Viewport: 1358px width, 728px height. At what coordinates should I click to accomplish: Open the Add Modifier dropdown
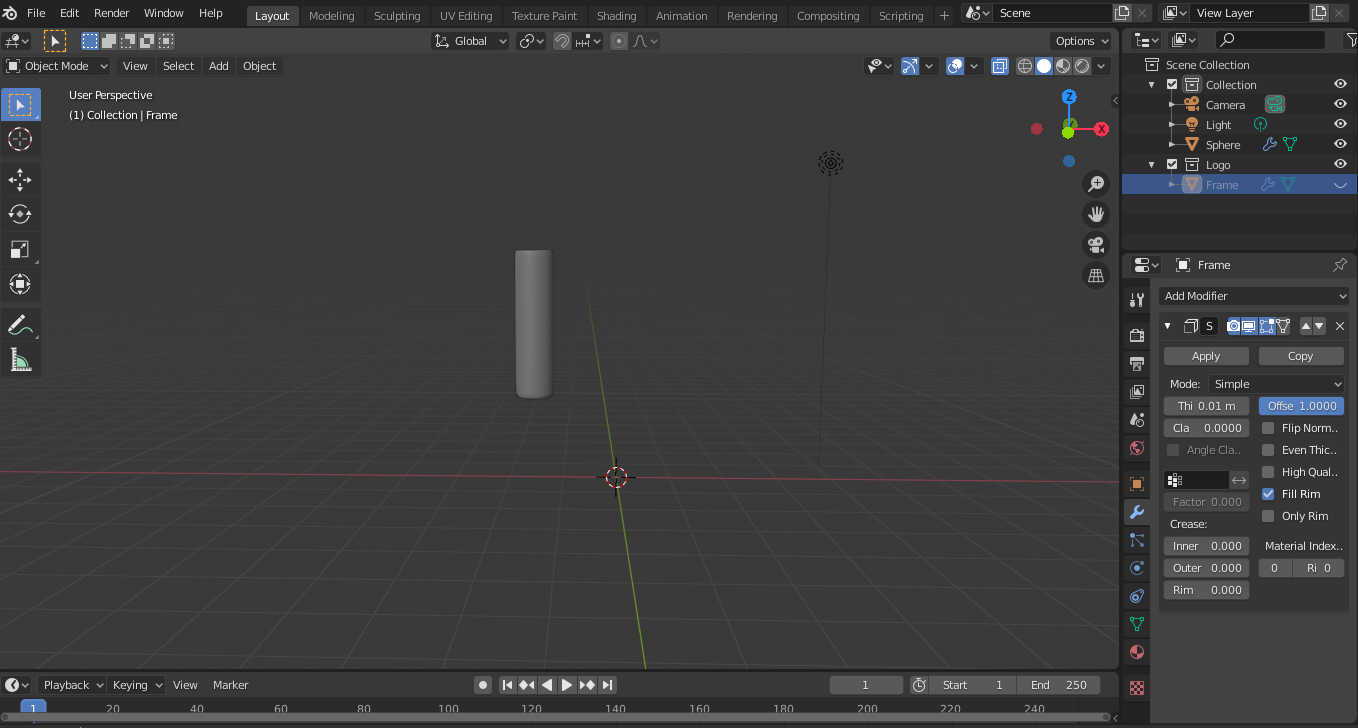[1254, 296]
